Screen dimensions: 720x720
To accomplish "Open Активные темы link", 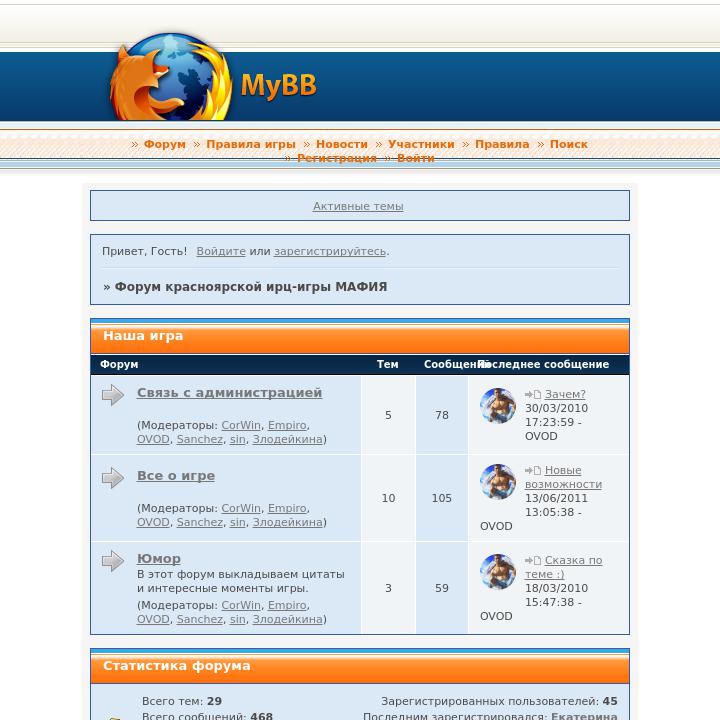I will pyautogui.click(x=358, y=206).
